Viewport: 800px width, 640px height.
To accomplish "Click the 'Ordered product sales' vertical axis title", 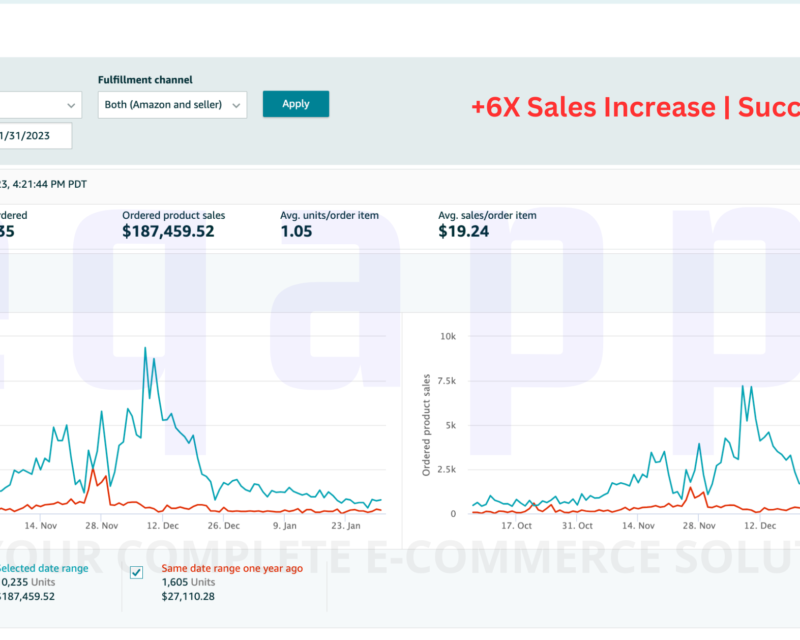I will click(426, 424).
